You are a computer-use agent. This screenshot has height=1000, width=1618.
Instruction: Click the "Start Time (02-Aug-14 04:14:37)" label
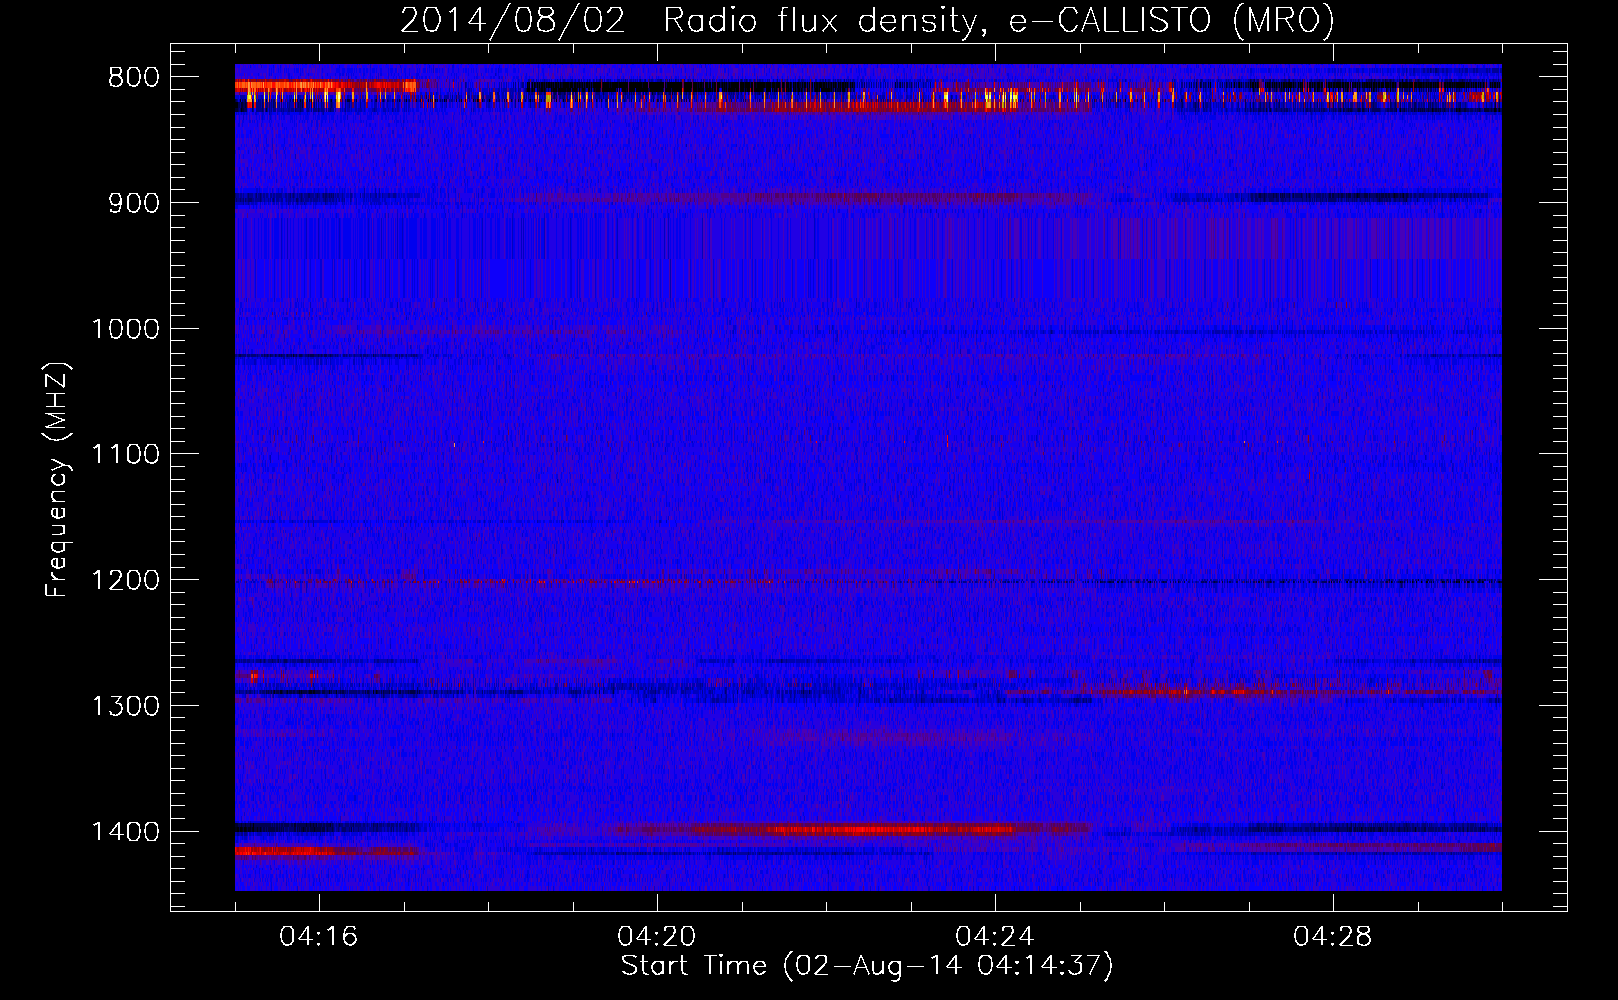pos(867,966)
